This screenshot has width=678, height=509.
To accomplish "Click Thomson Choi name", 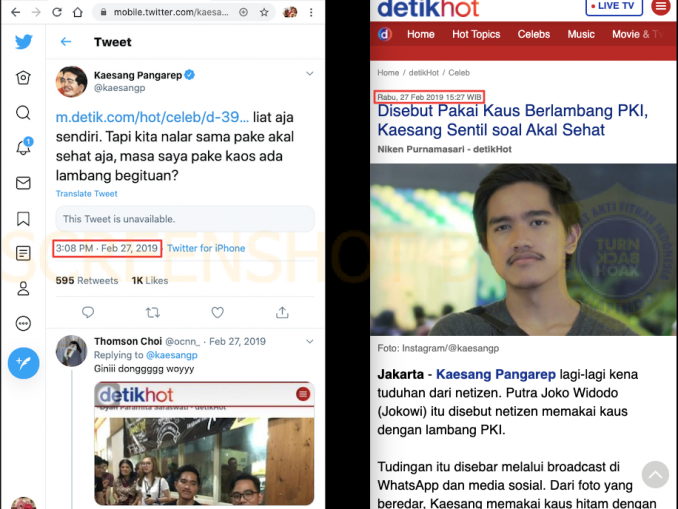I will coord(128,341).
